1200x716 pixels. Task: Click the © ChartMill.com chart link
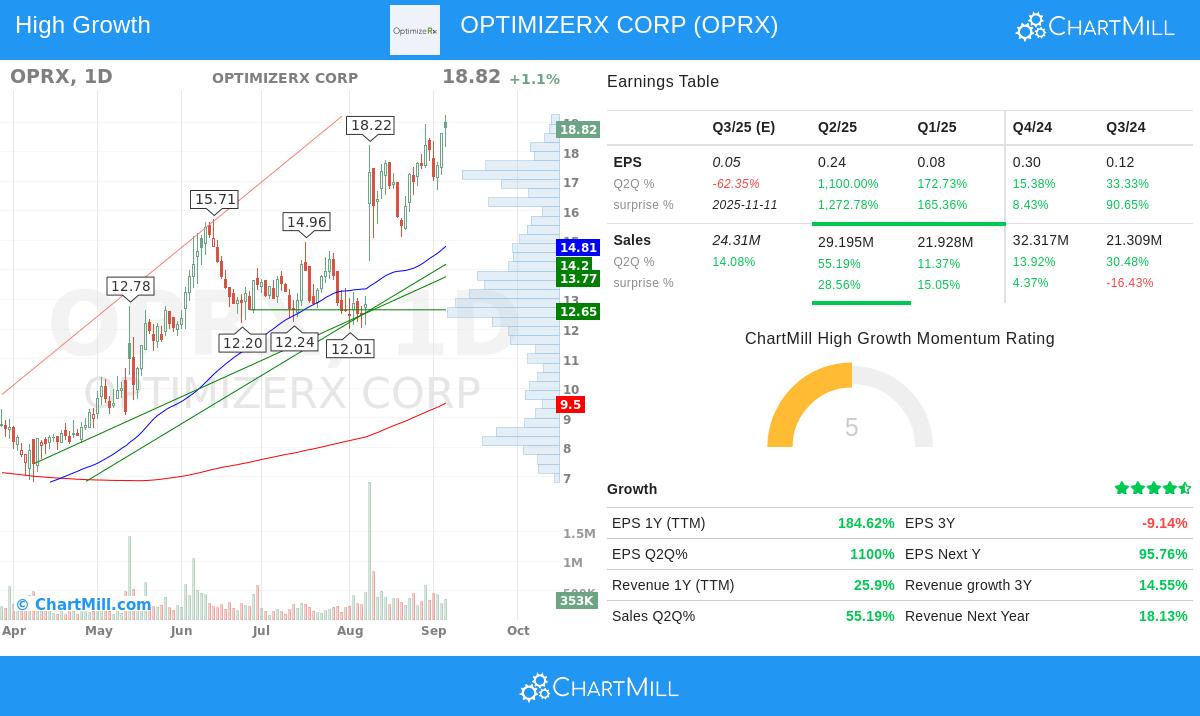click(x=83, y=604)
